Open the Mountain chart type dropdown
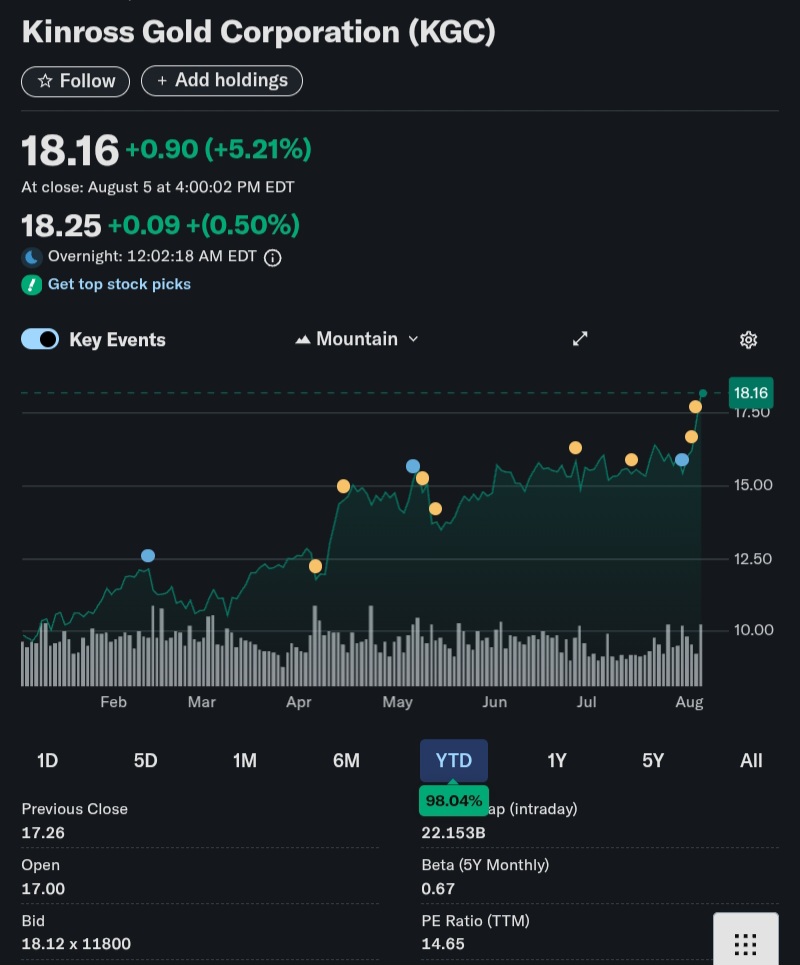This screenshot has height=965, width=800. tap(357, 339)
